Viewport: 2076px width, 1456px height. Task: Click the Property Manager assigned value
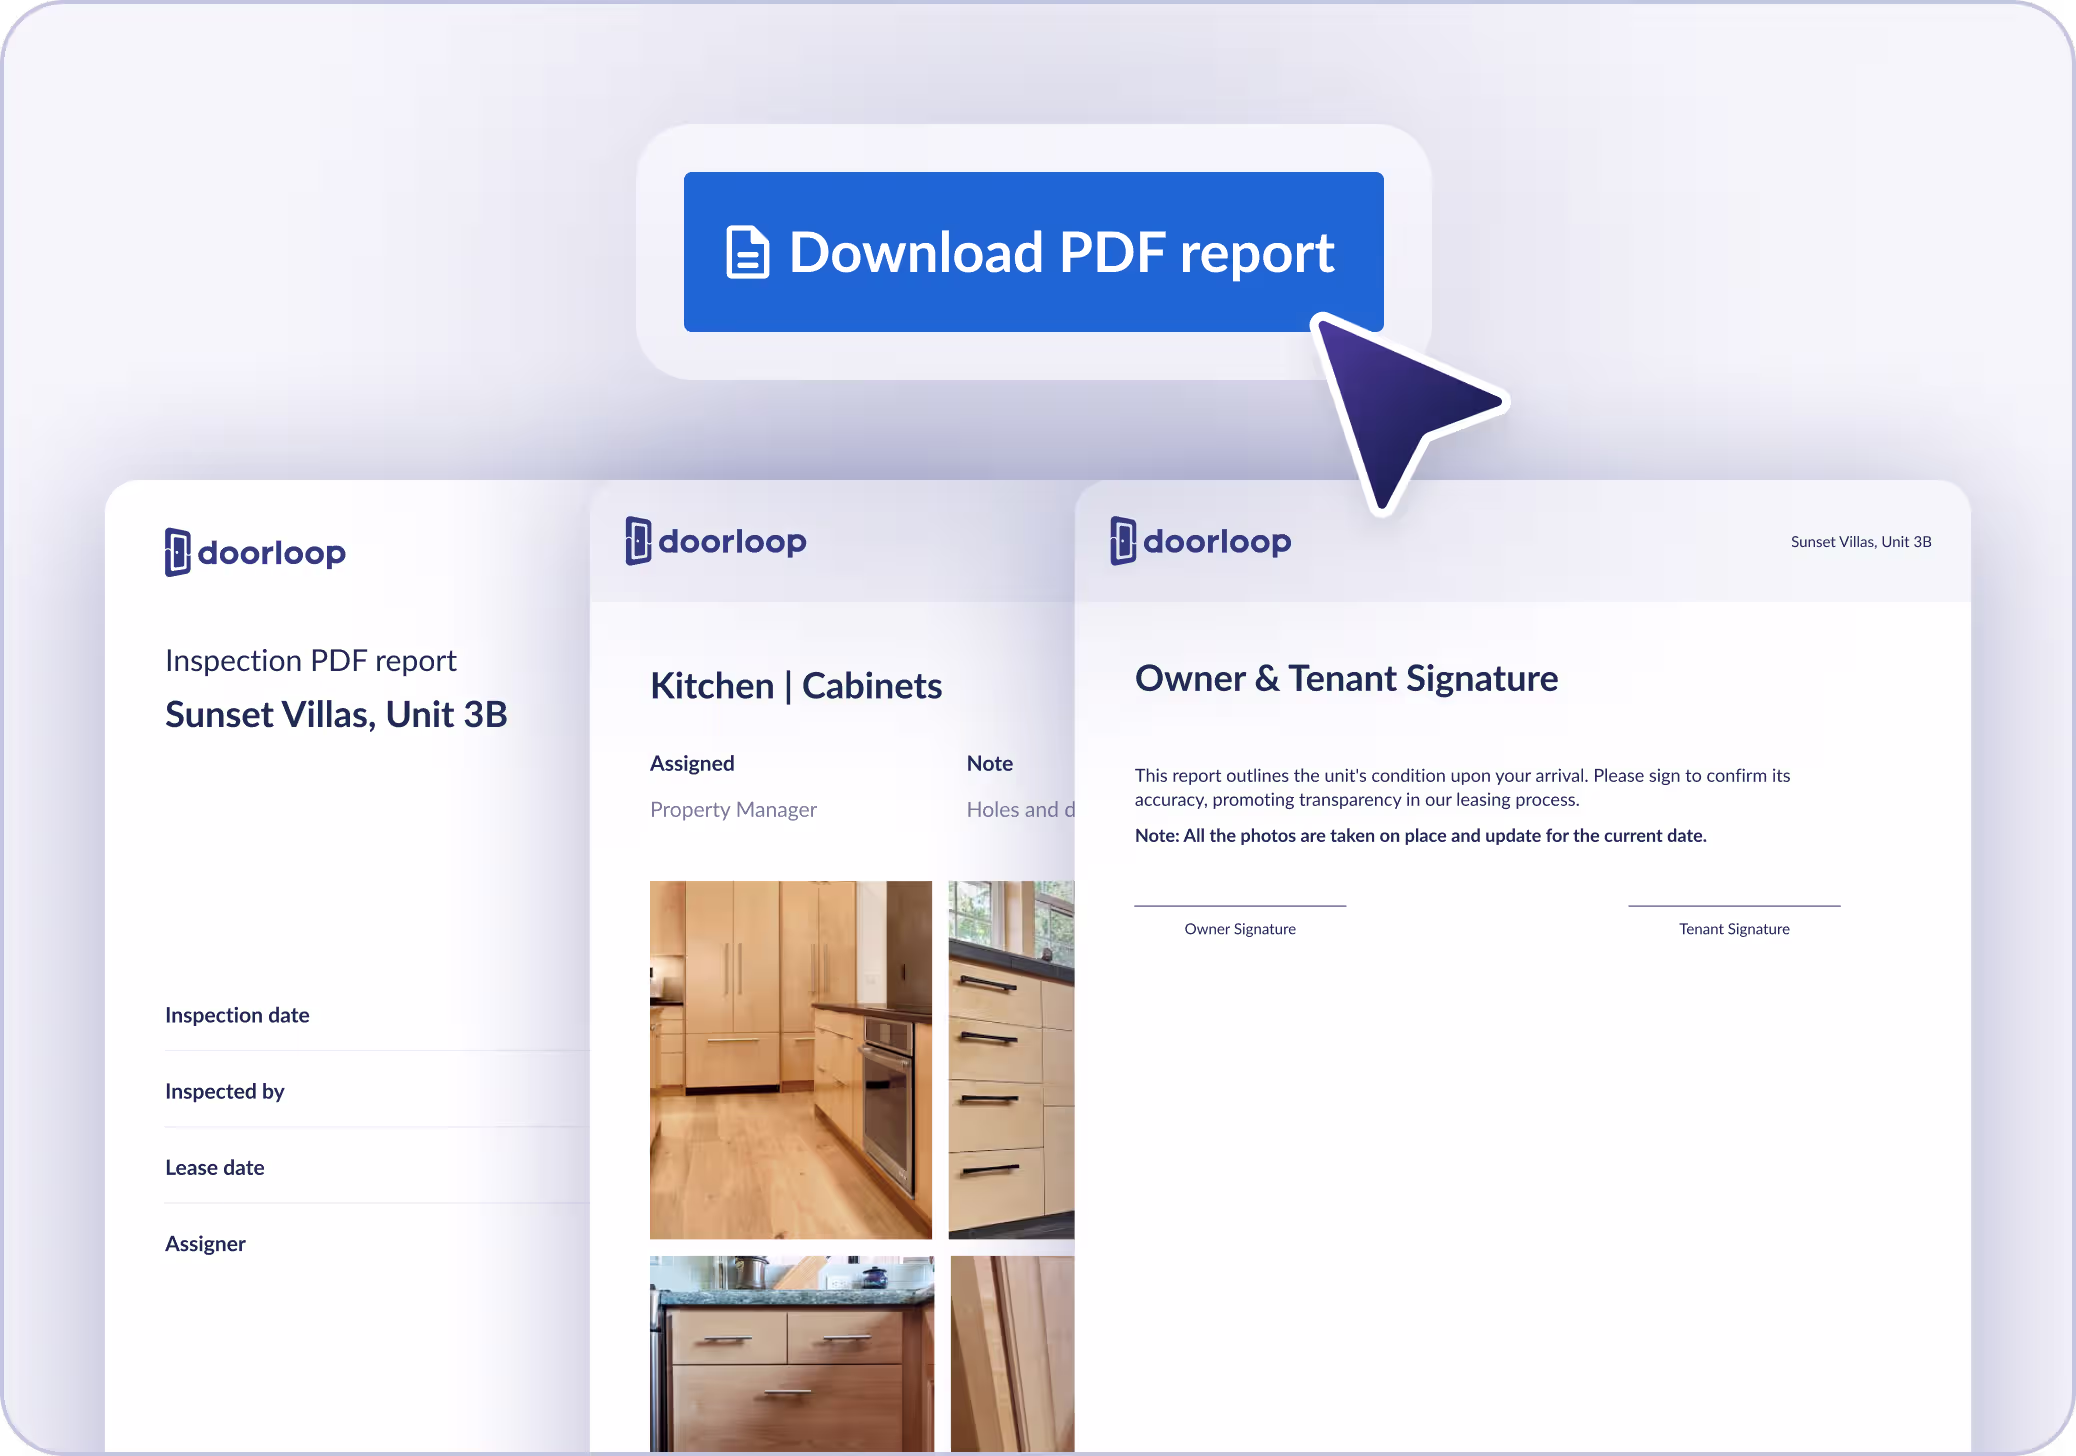coord(733,809)
